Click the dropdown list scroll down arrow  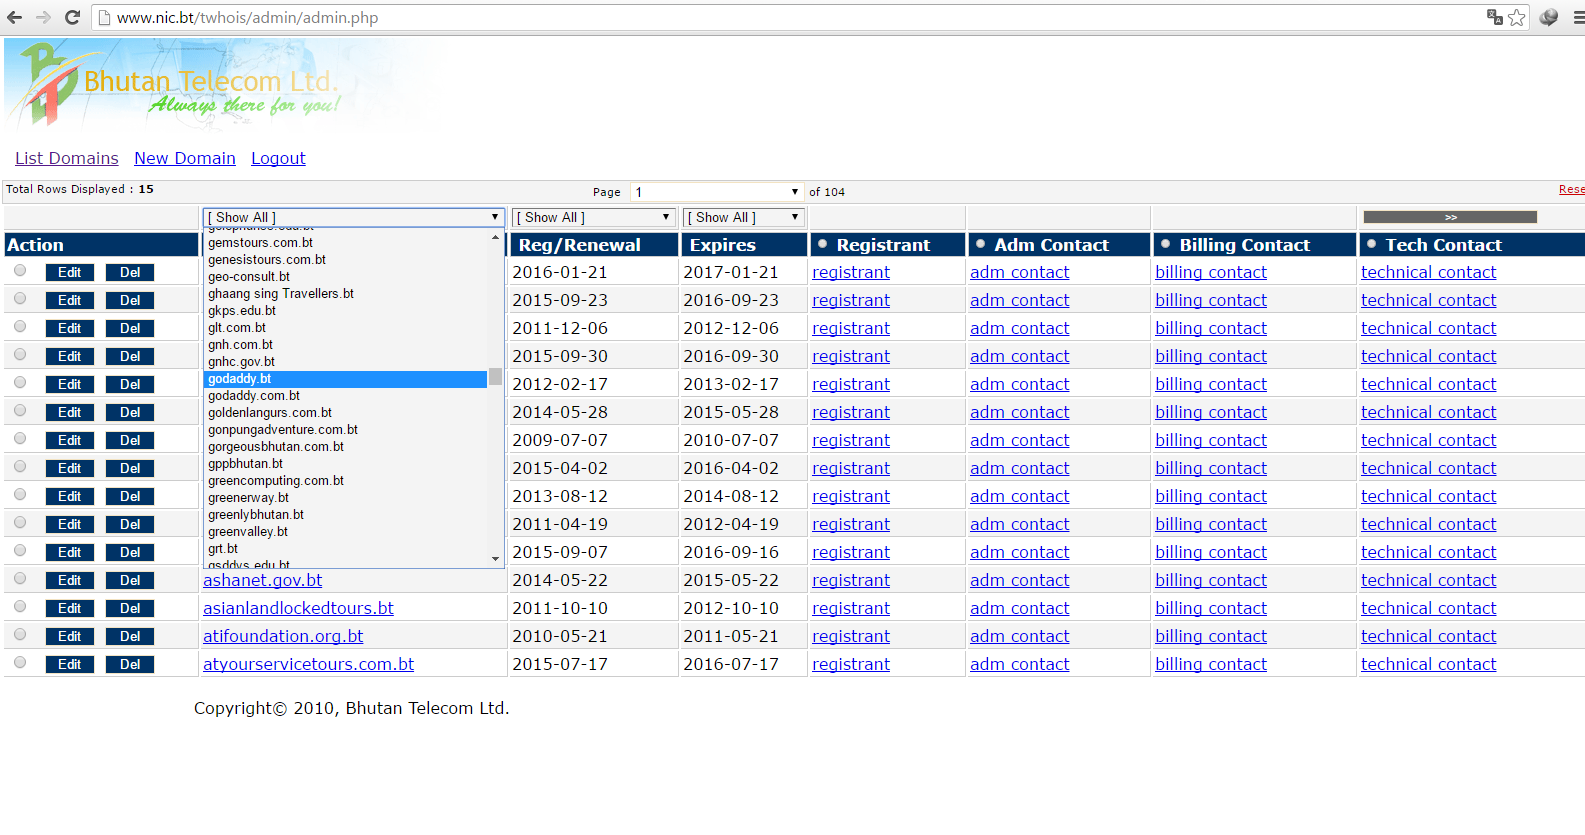coord(495,559)
